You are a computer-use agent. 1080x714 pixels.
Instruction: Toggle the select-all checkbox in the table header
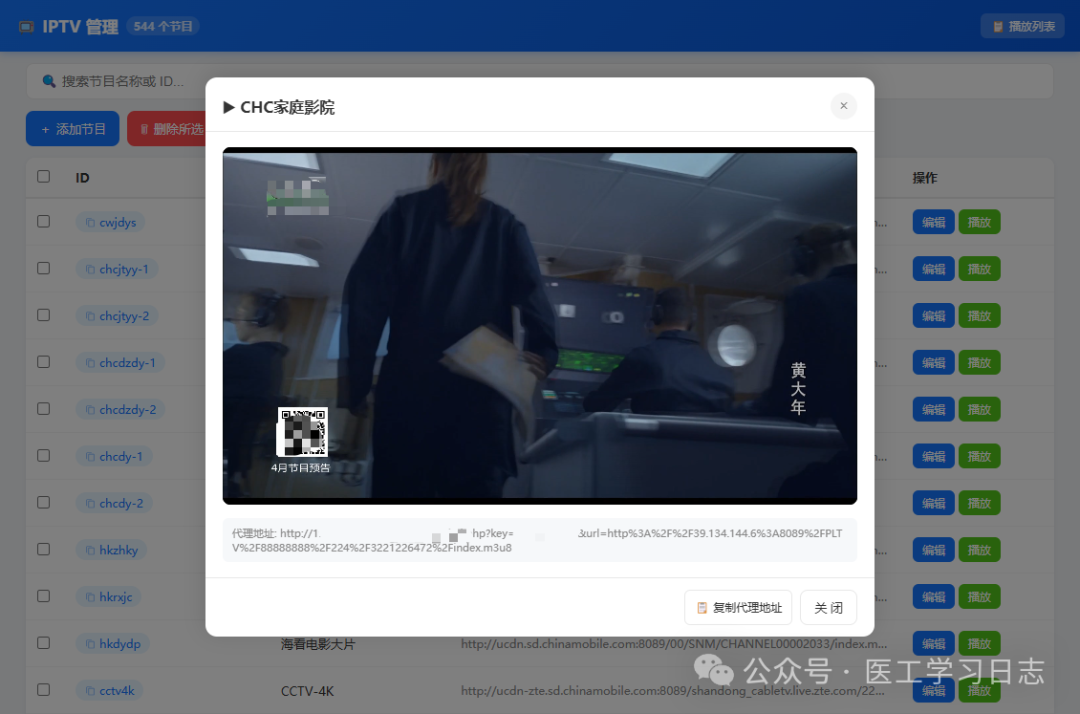click(43, 177)
